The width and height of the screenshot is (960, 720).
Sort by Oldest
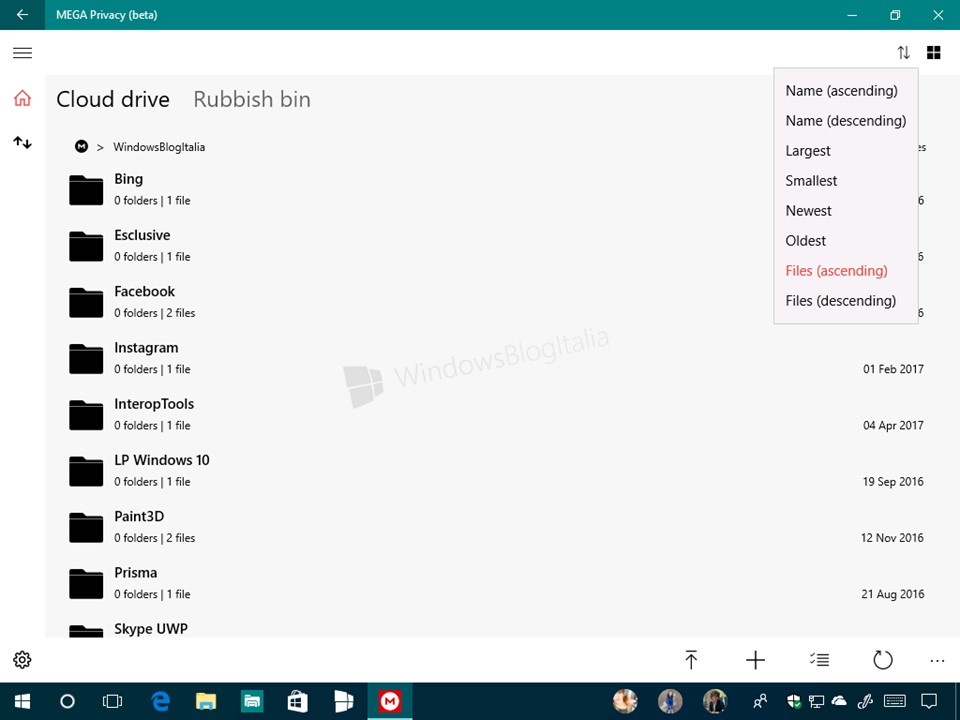[806, 241]
